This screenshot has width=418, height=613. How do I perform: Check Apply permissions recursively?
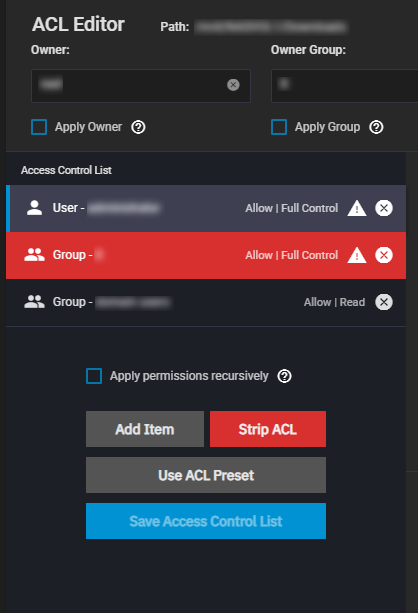[94, 376]
